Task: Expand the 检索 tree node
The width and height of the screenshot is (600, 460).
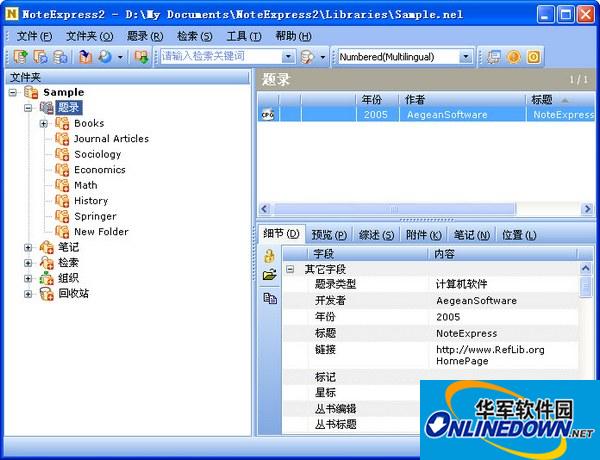Action: coord(28,263)
